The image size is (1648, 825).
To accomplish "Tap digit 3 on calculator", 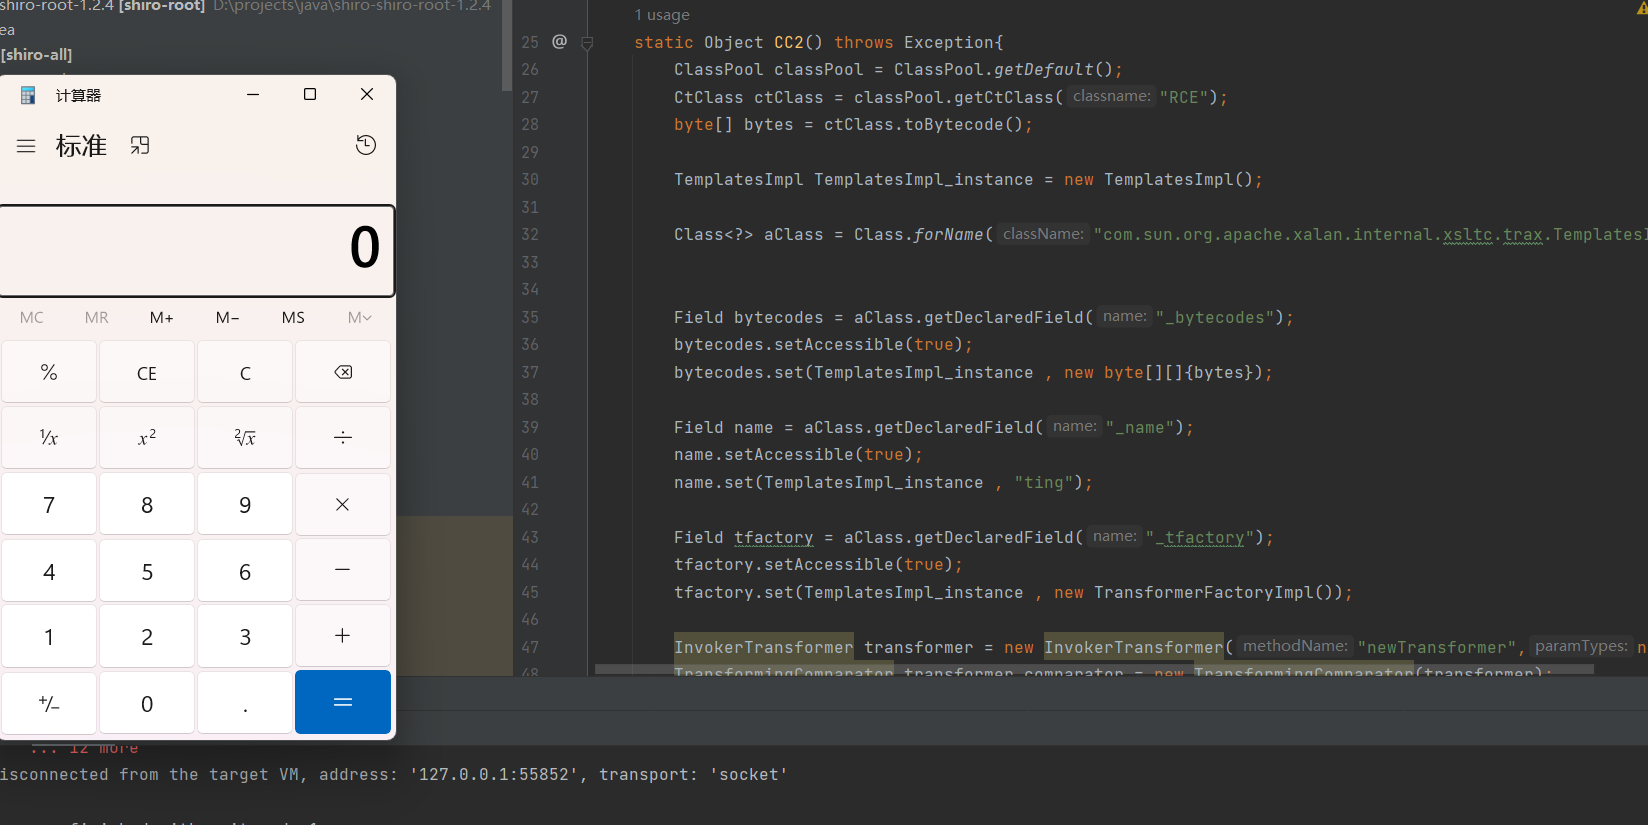I will click(245, 636).
